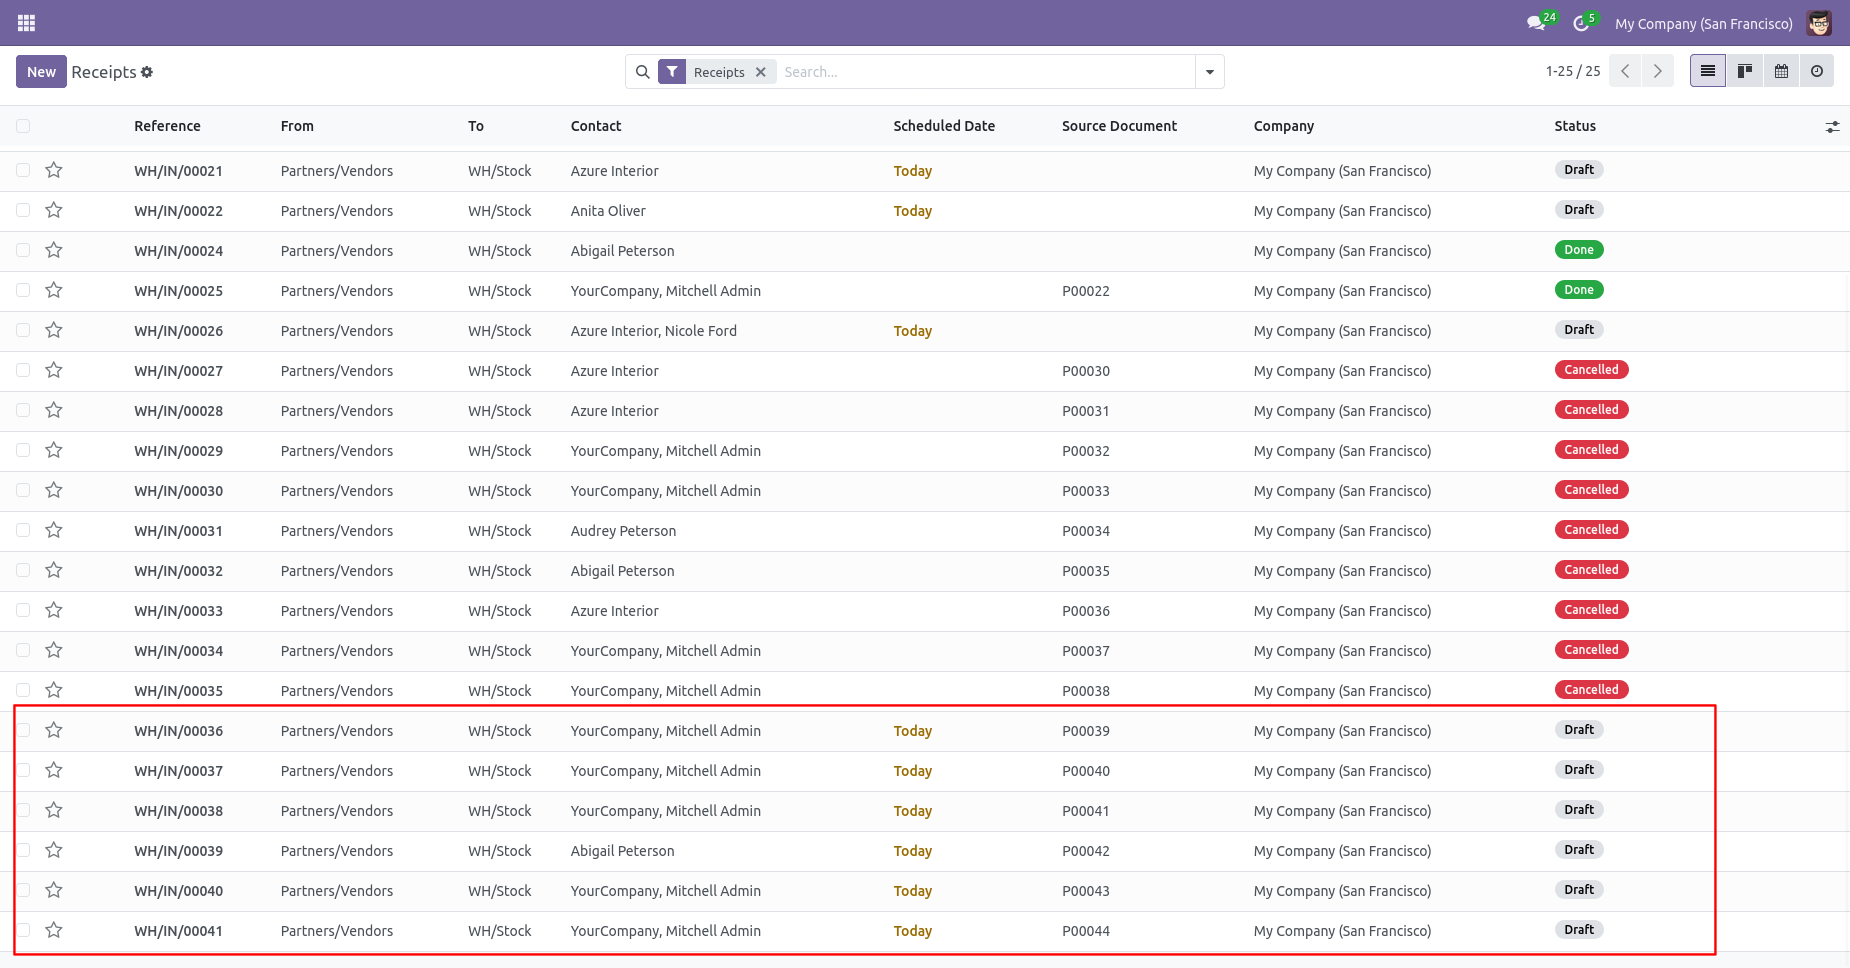Open the activities clock icon with 5 badge
This screenshot has width=1850, height=968.
[1584, 22]
